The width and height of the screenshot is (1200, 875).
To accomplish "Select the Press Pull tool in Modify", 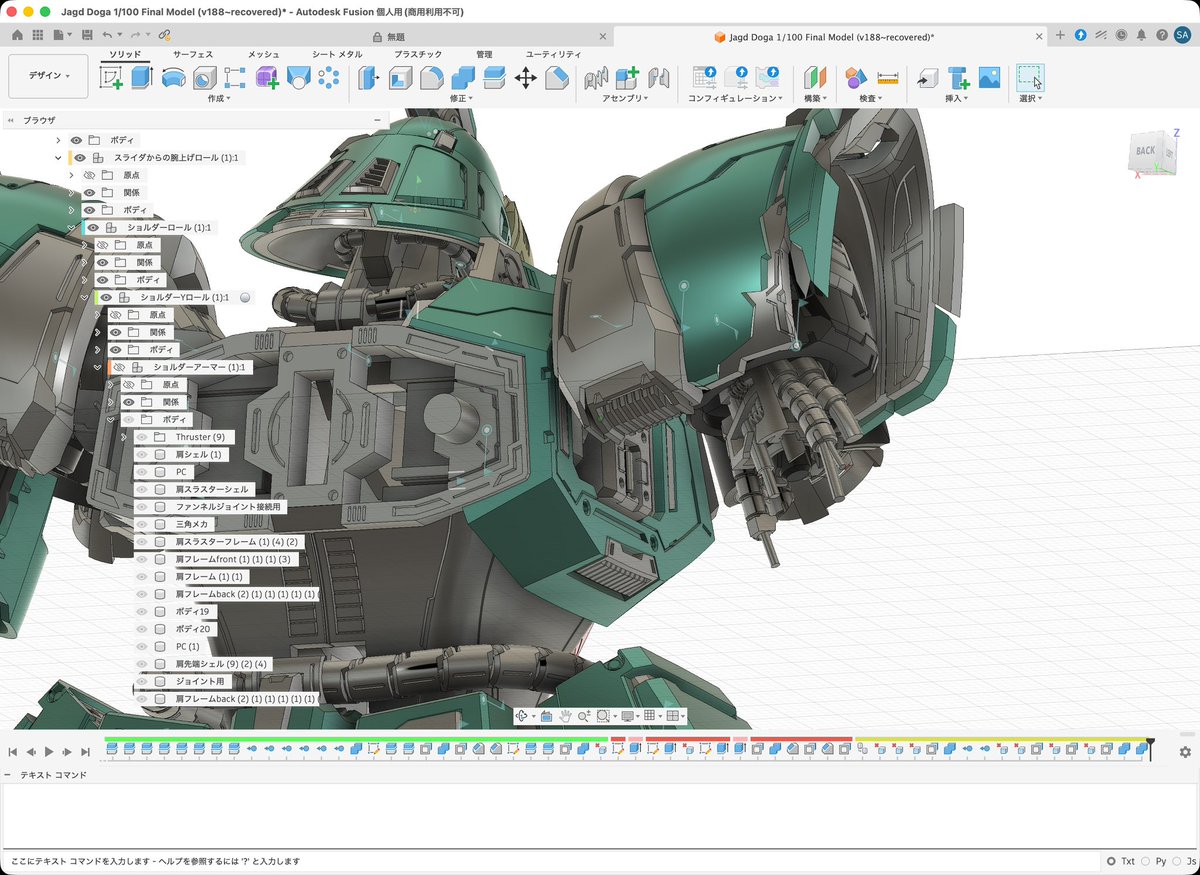I will pos(370,78).
